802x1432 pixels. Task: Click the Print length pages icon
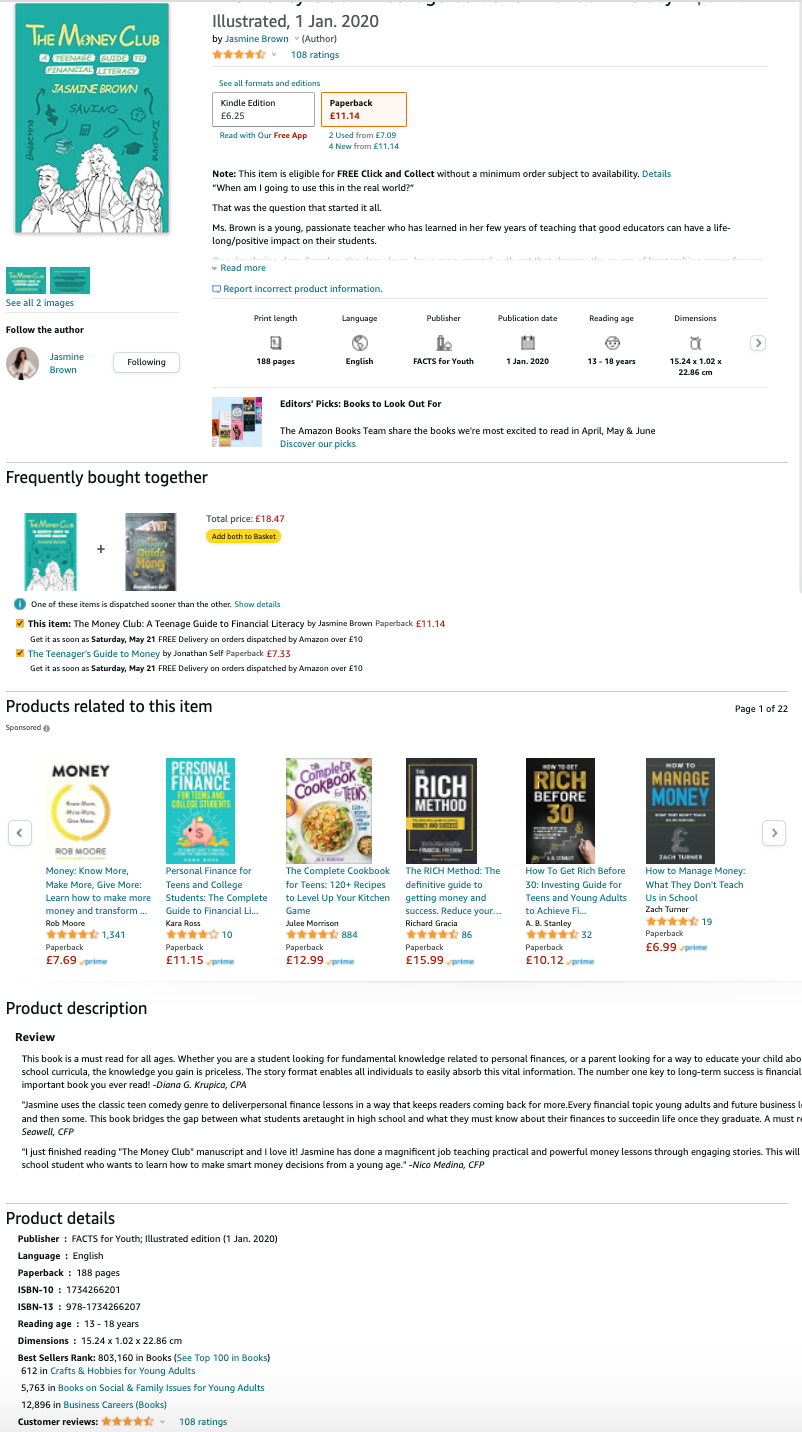pos(276,343)
